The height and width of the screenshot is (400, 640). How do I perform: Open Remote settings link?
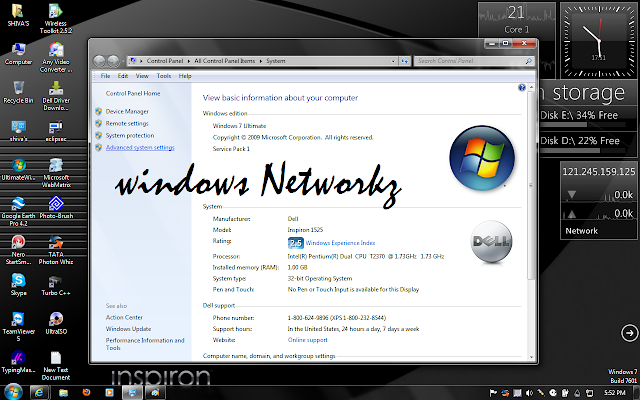[x=127, y=123]
